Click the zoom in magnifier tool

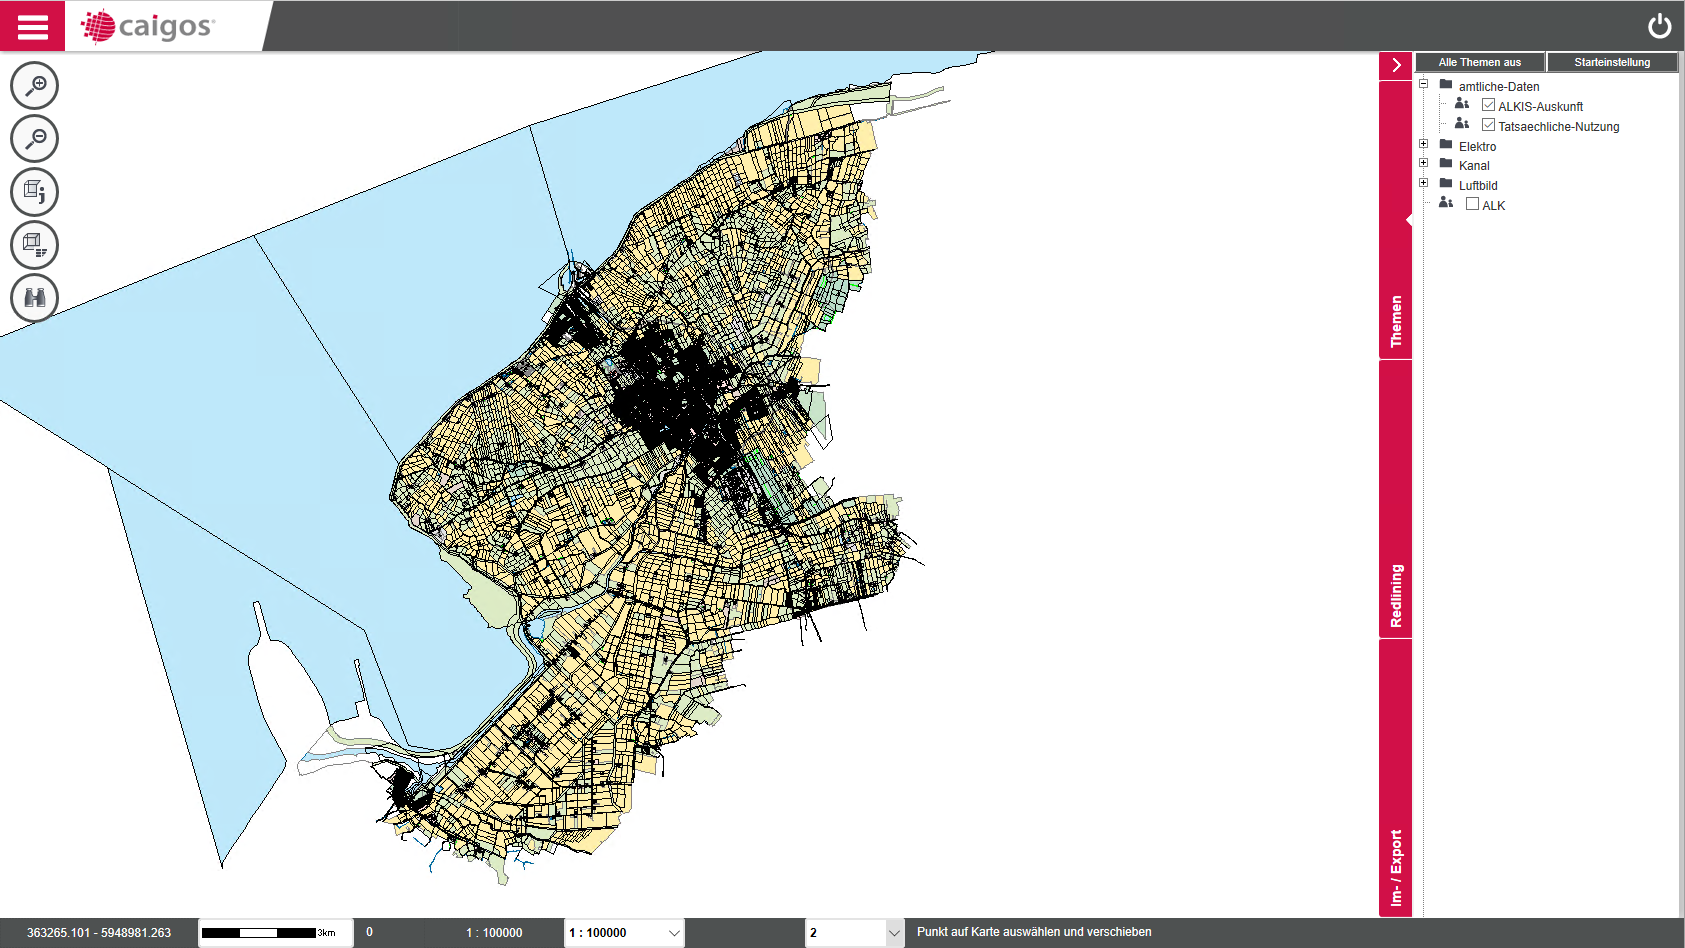pyautogui.click(x=35, y=86)
